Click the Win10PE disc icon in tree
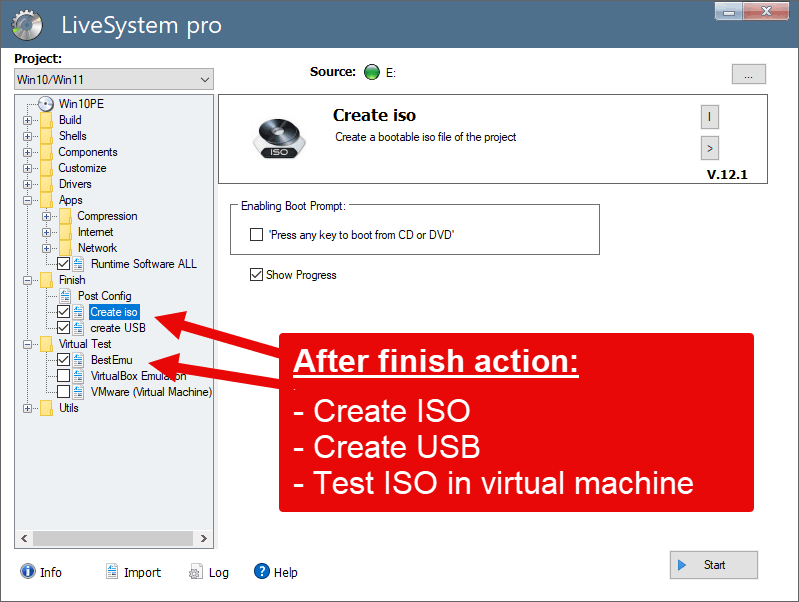799x602 pixels. 44,104
